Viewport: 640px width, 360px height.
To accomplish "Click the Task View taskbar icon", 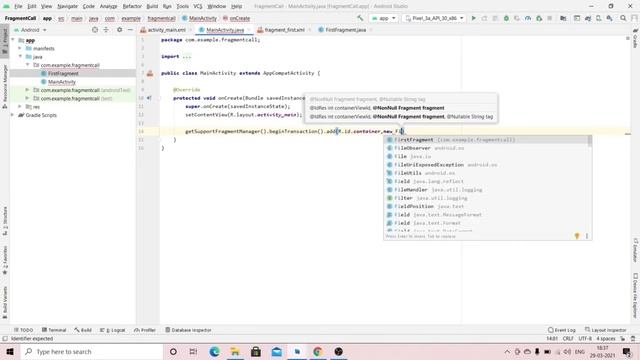I will [193, 351].
